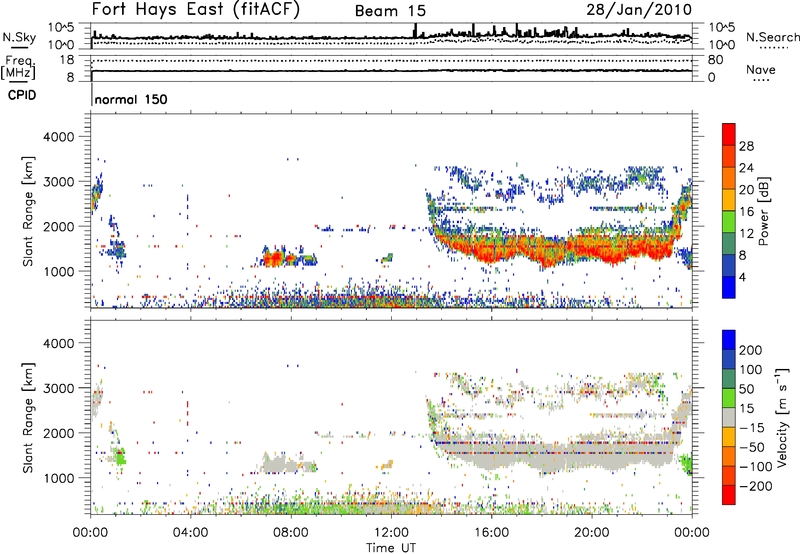
Task: Click the gray band of velocity colorbar
Action: pos(729,417)
